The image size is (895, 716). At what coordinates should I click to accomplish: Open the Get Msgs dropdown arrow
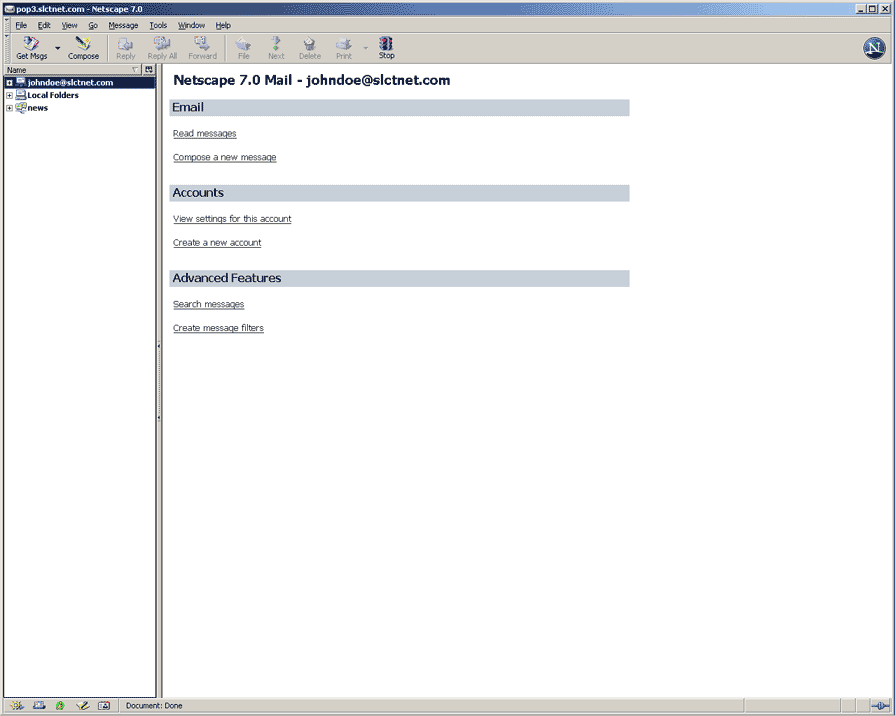[57, 49]
